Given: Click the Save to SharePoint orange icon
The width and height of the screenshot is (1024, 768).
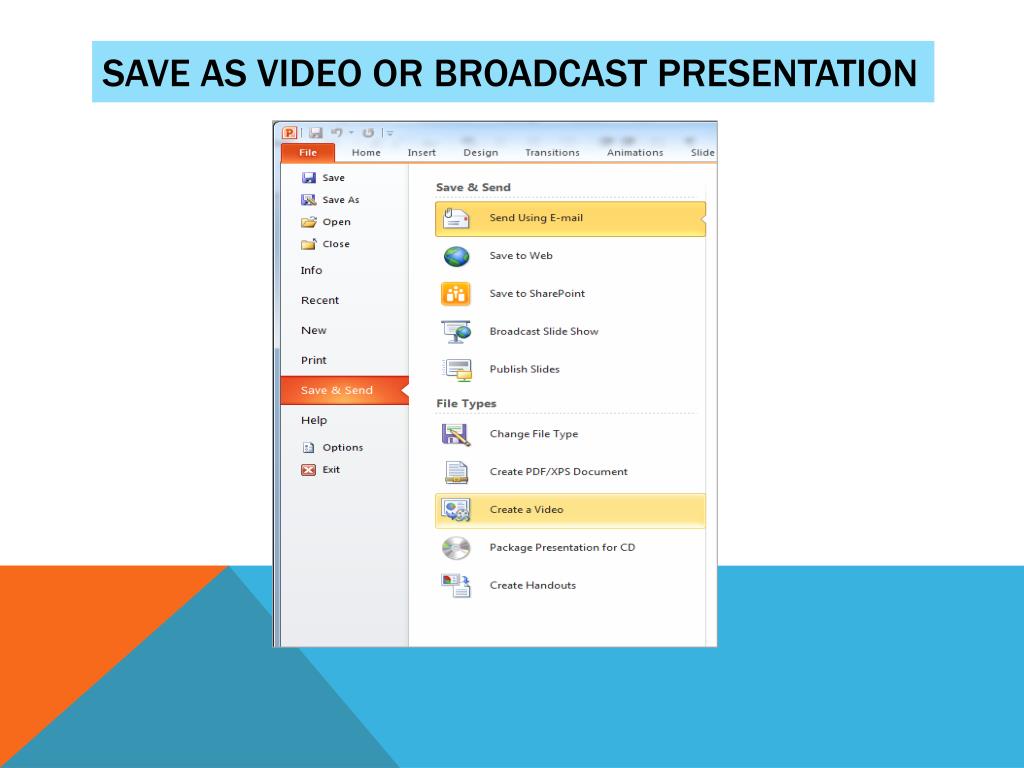Looking at the screenshot, I should (456, 294).
